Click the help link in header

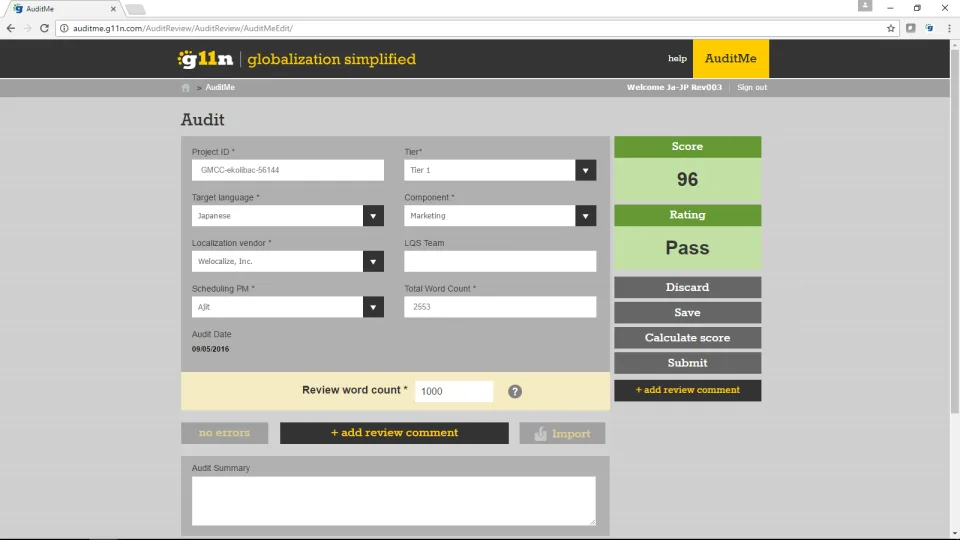[677, 59]
